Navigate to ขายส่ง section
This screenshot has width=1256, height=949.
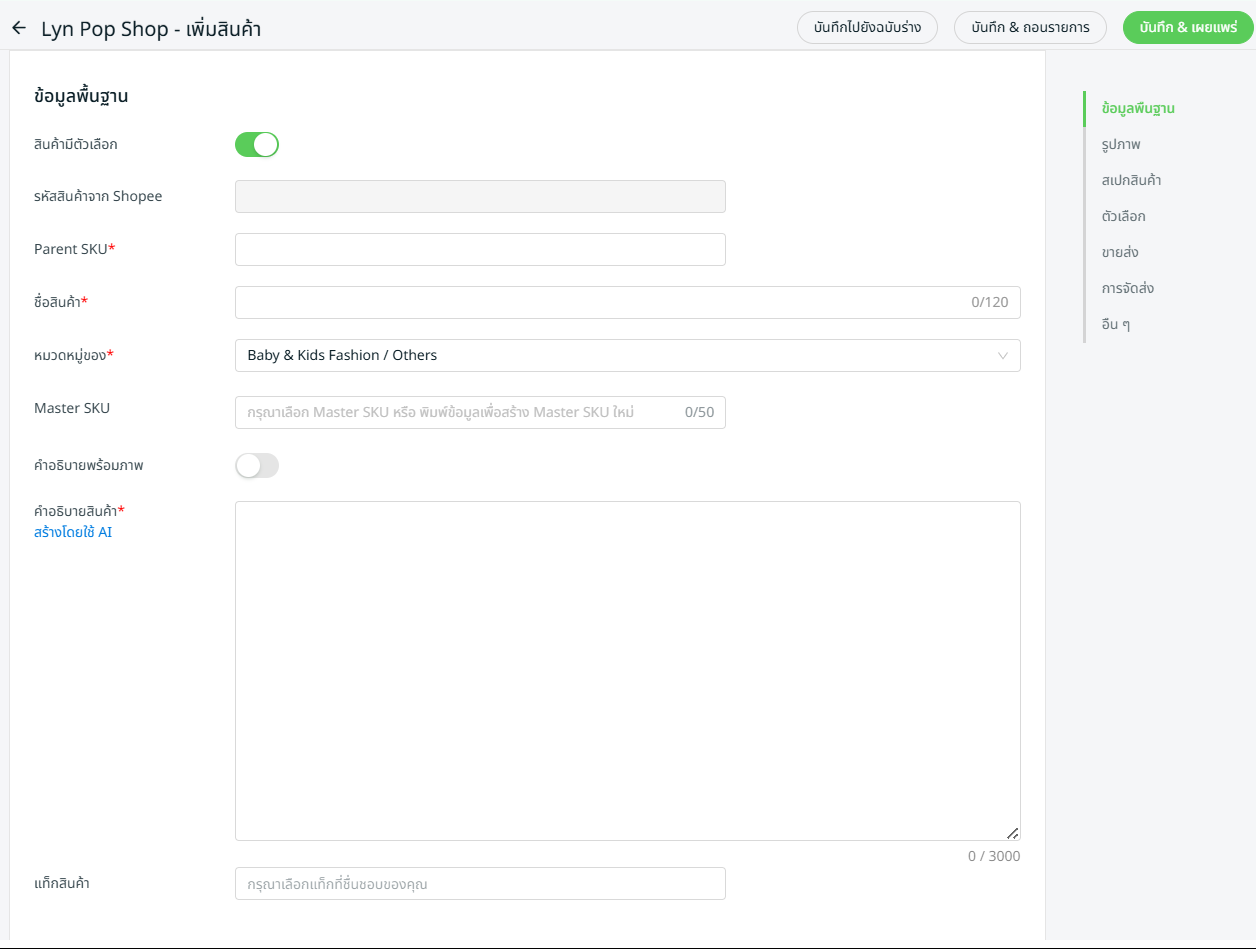(x=1119, y=252)
